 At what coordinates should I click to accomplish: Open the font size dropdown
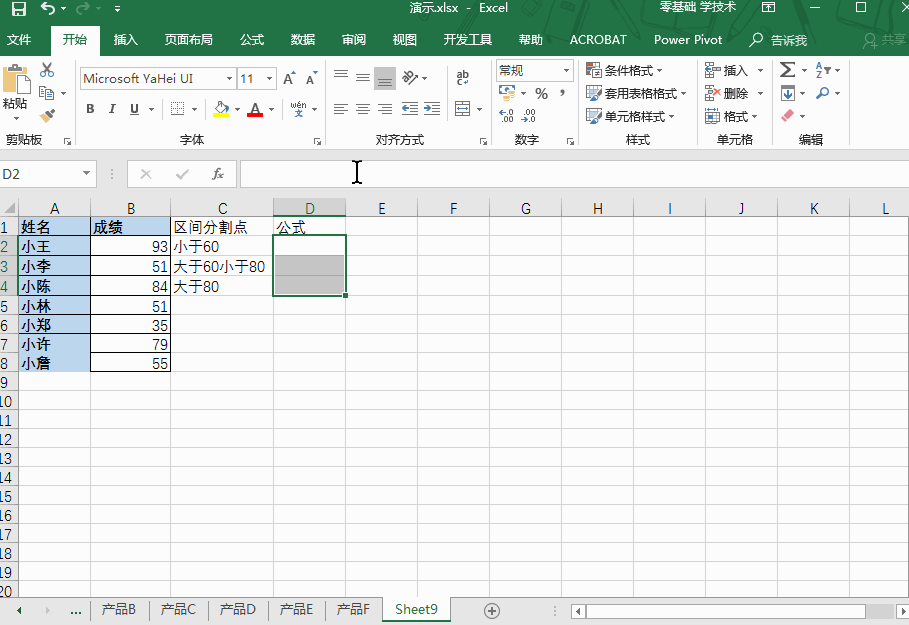[x=270, y=78]
